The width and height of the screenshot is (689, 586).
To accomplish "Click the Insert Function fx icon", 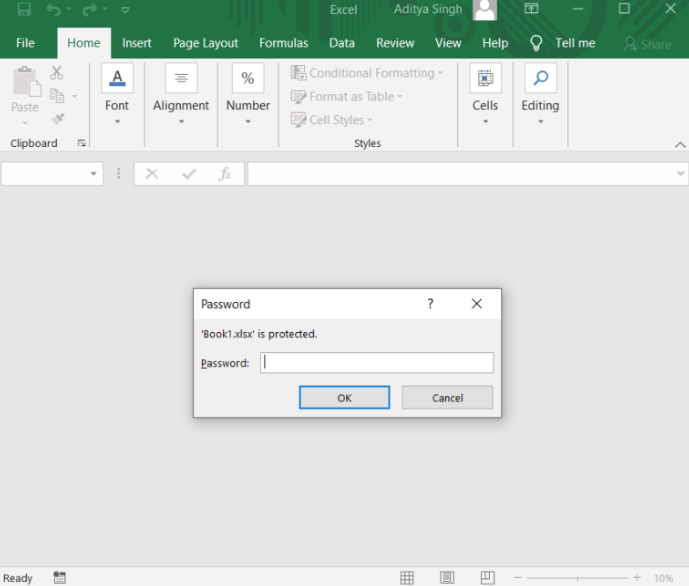I will click(225, 174).
